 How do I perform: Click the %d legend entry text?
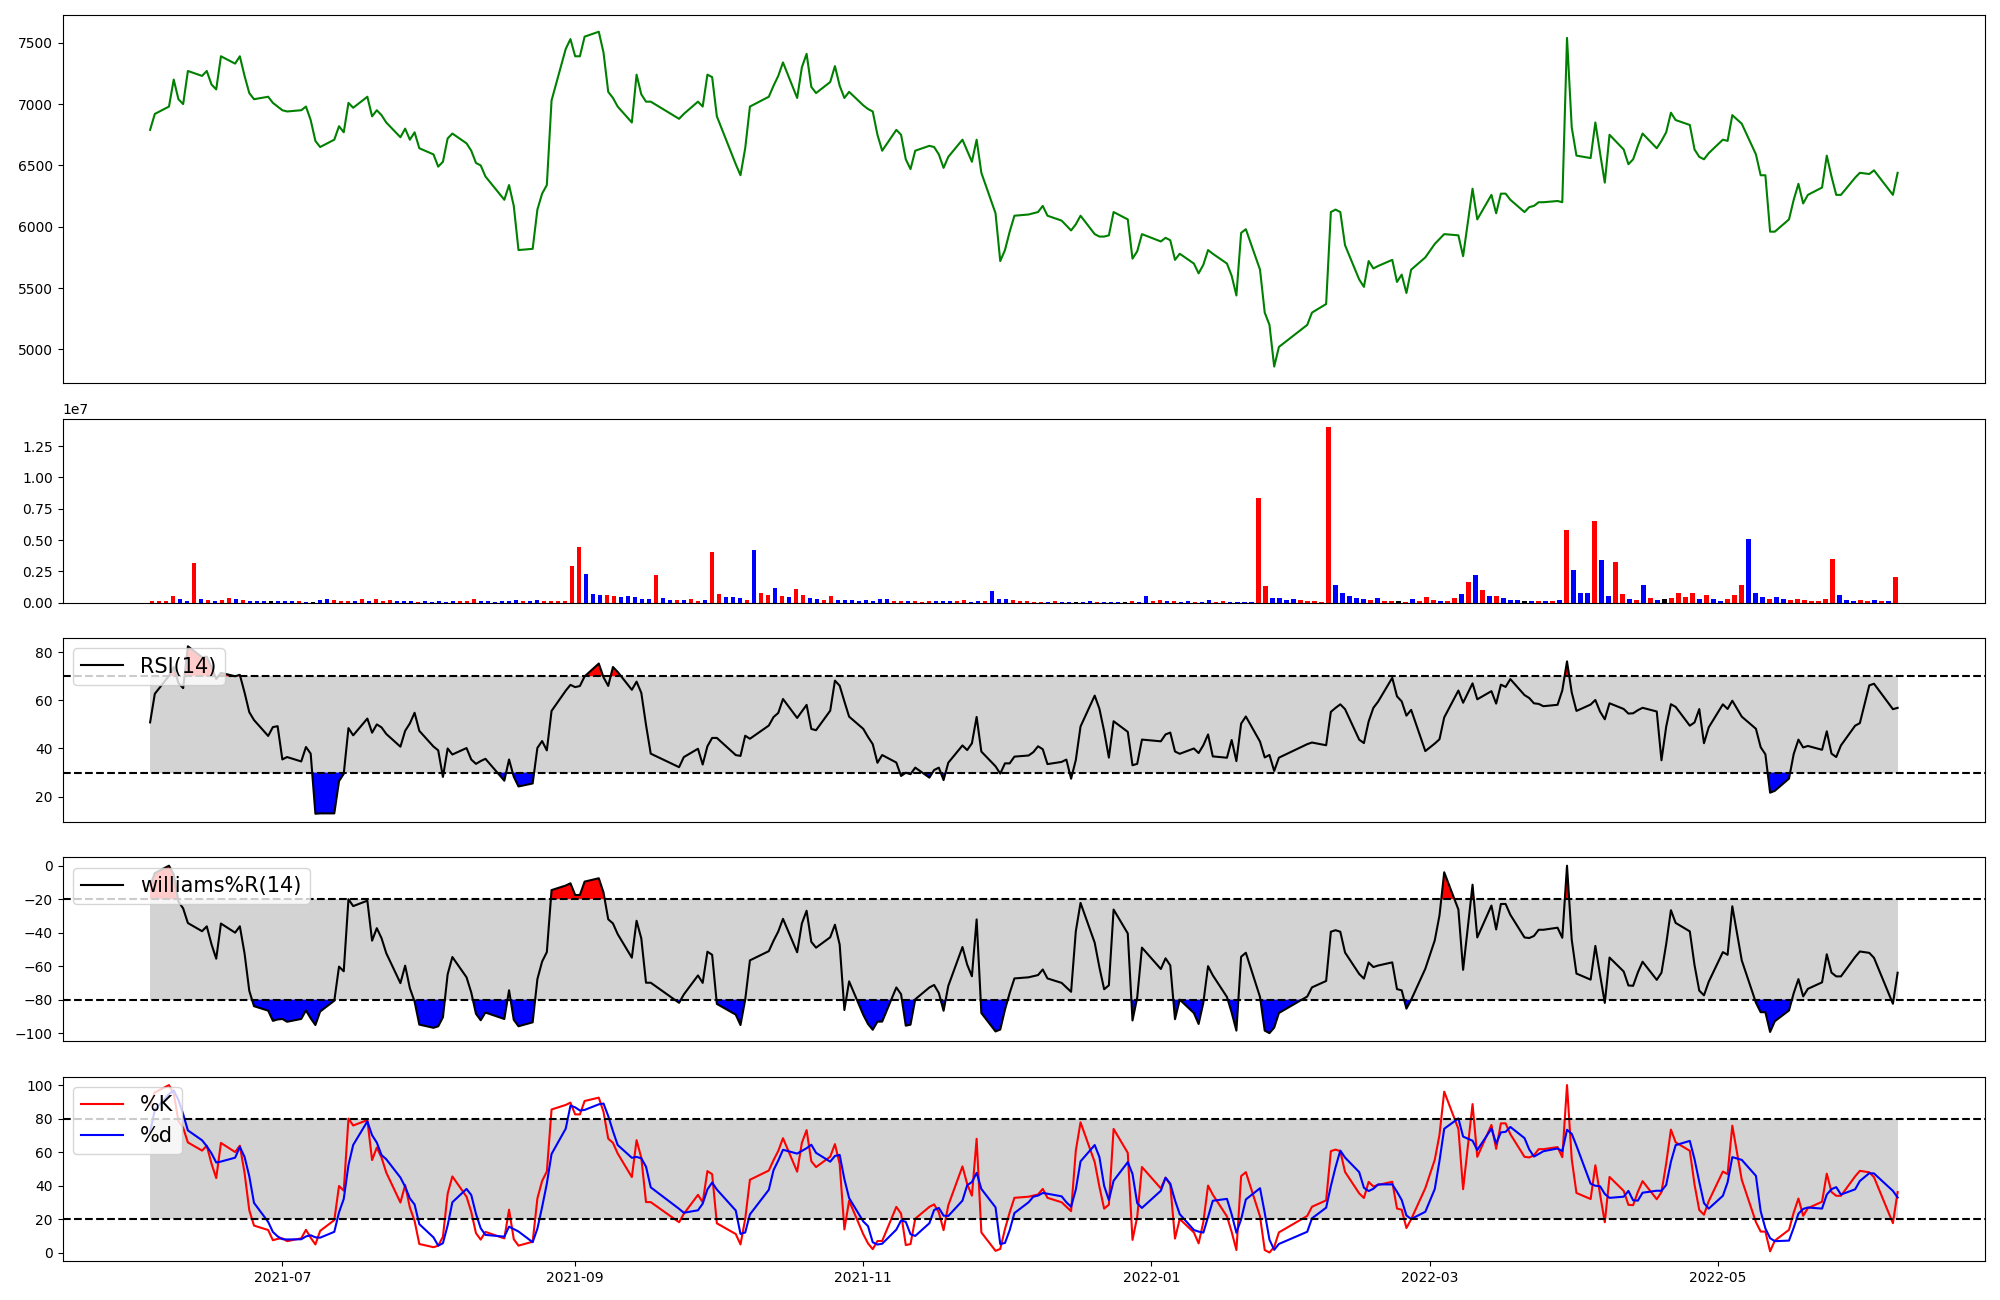156,1135
